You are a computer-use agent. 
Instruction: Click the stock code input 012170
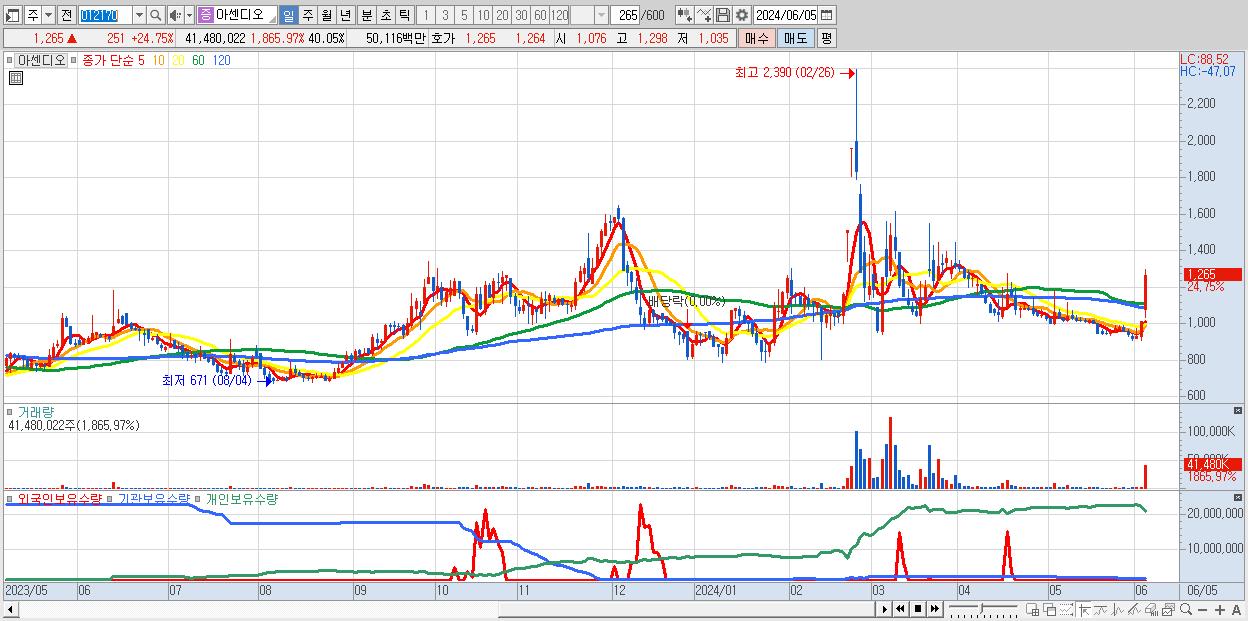click(105, 15)
